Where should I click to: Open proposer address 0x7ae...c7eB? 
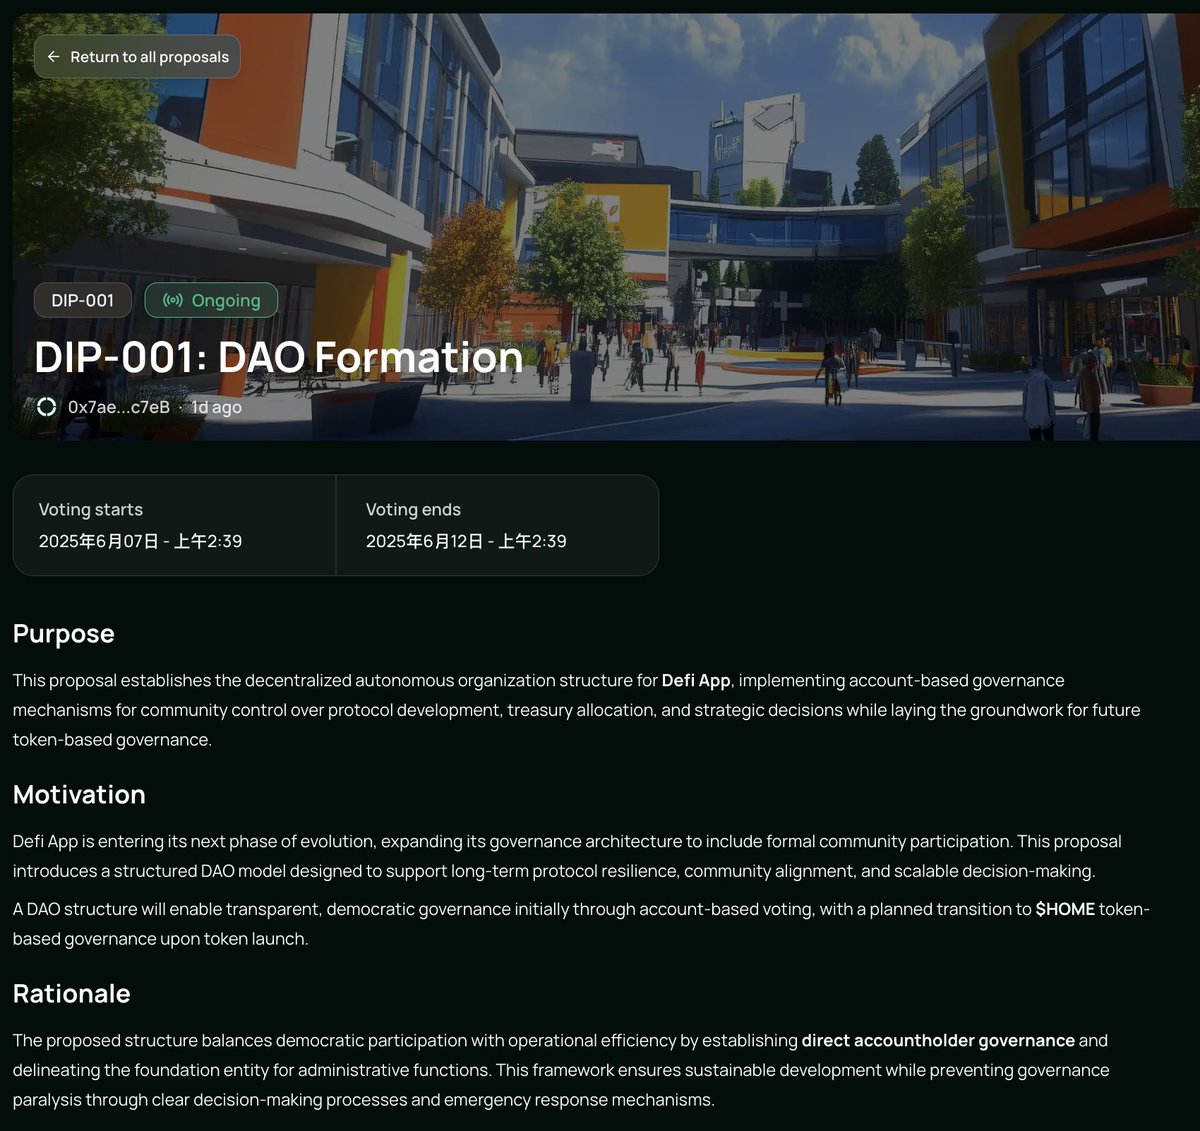[119, 407]
